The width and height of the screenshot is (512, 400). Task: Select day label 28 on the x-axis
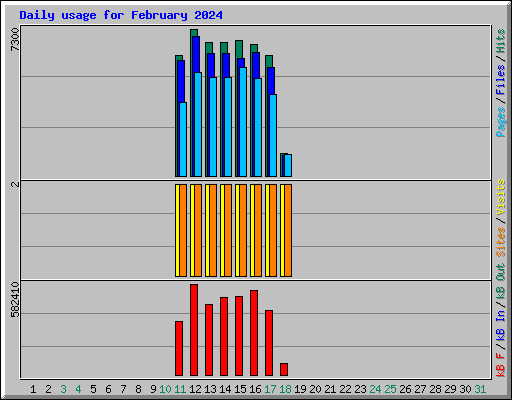[435, 389]
